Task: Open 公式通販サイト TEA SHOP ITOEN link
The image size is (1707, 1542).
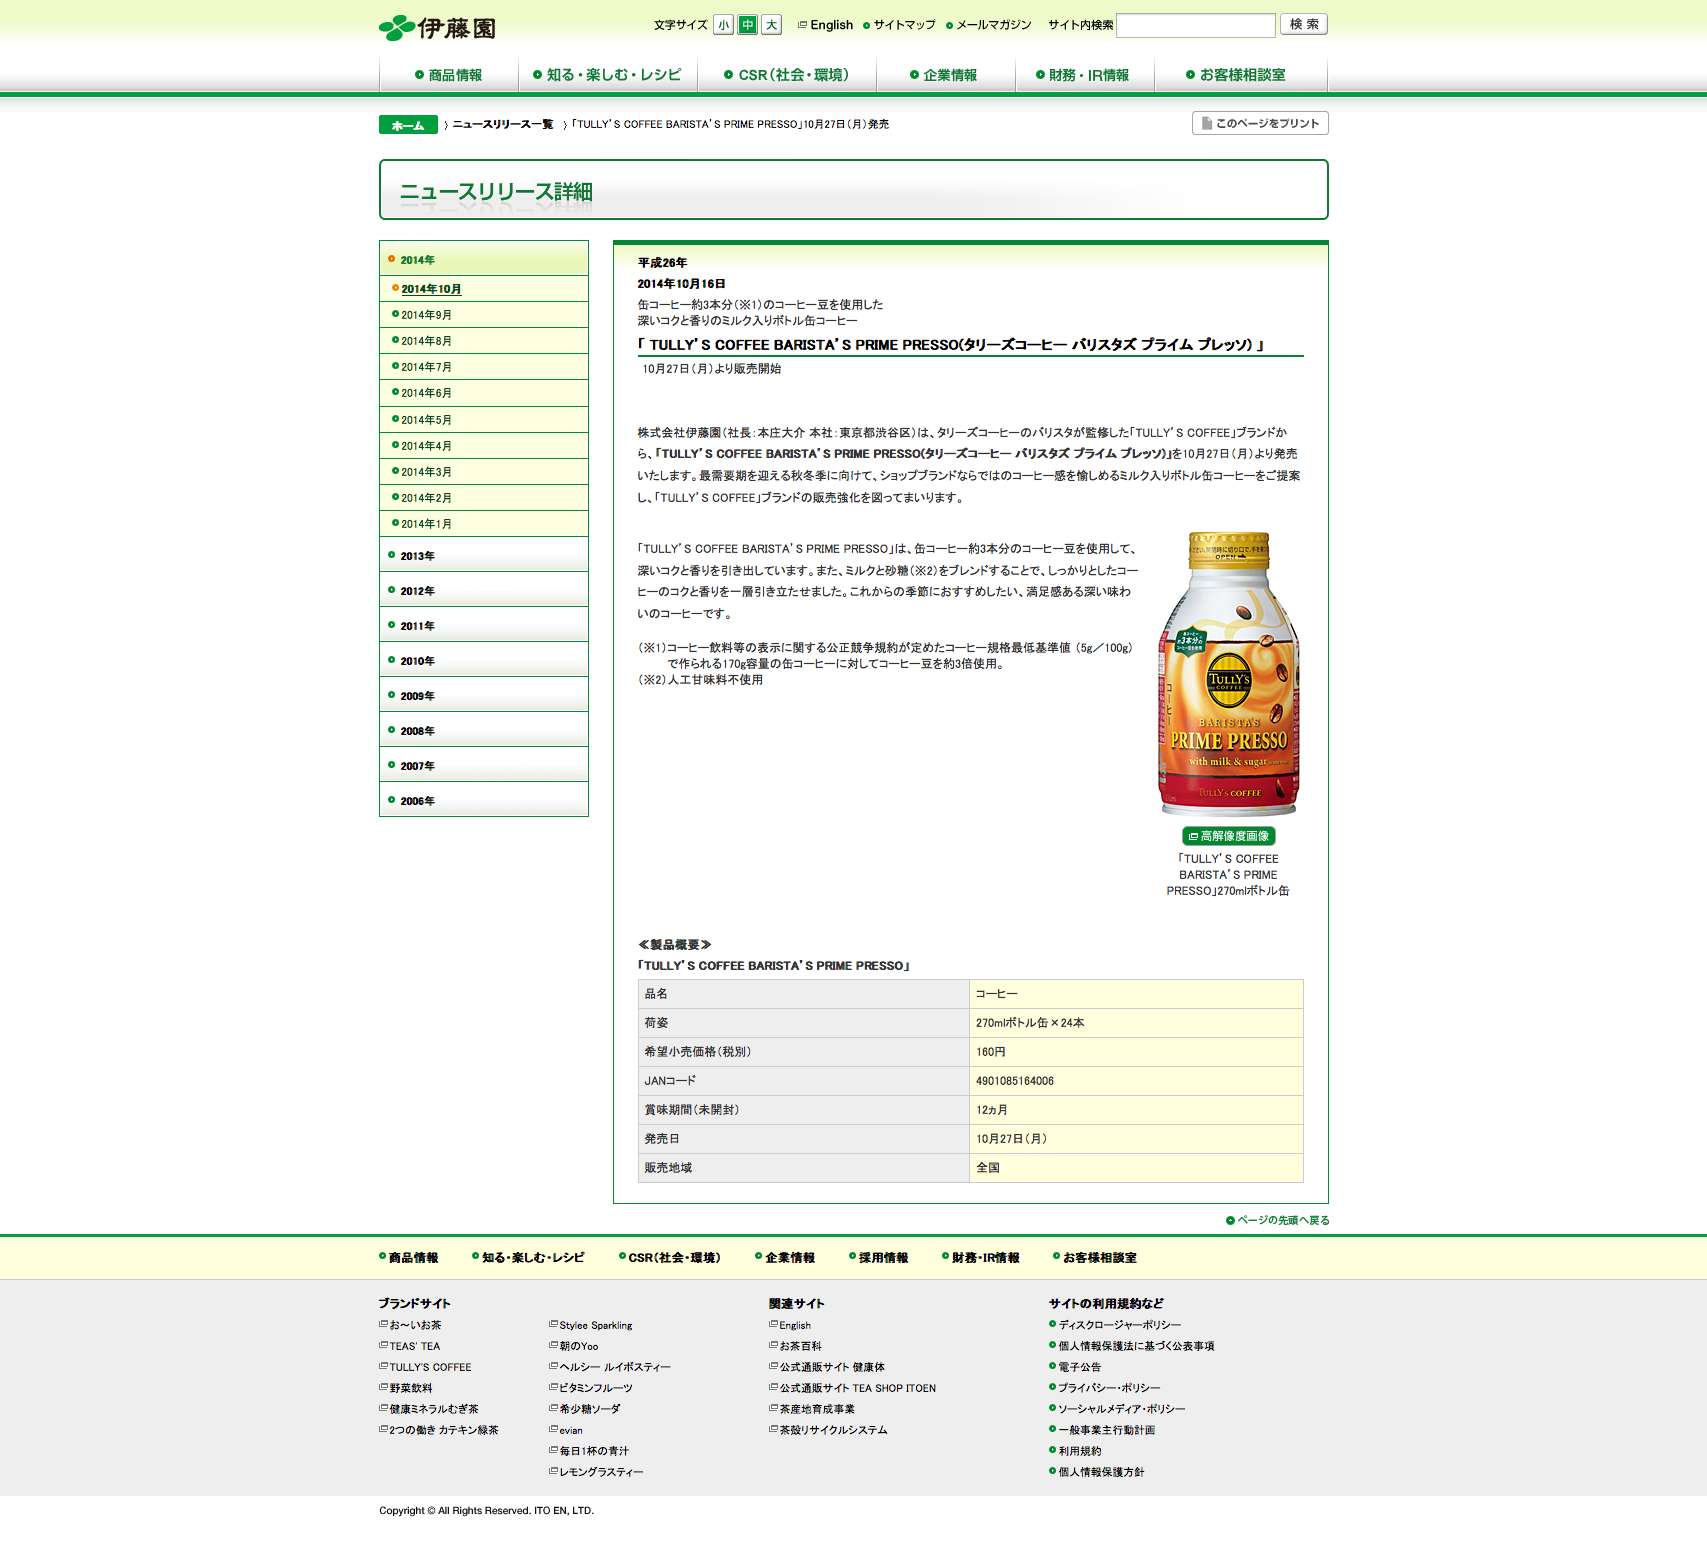Action: (853, 1388)
